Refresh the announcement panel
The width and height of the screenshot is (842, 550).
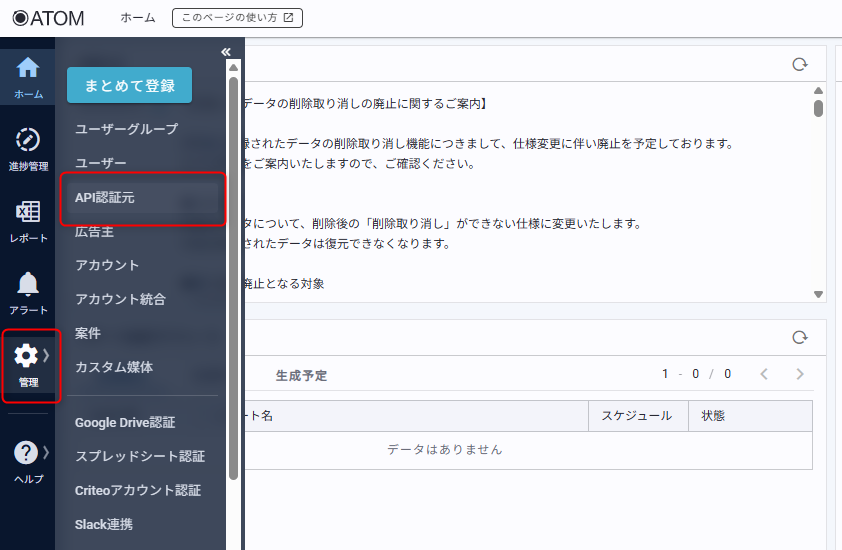799,64
